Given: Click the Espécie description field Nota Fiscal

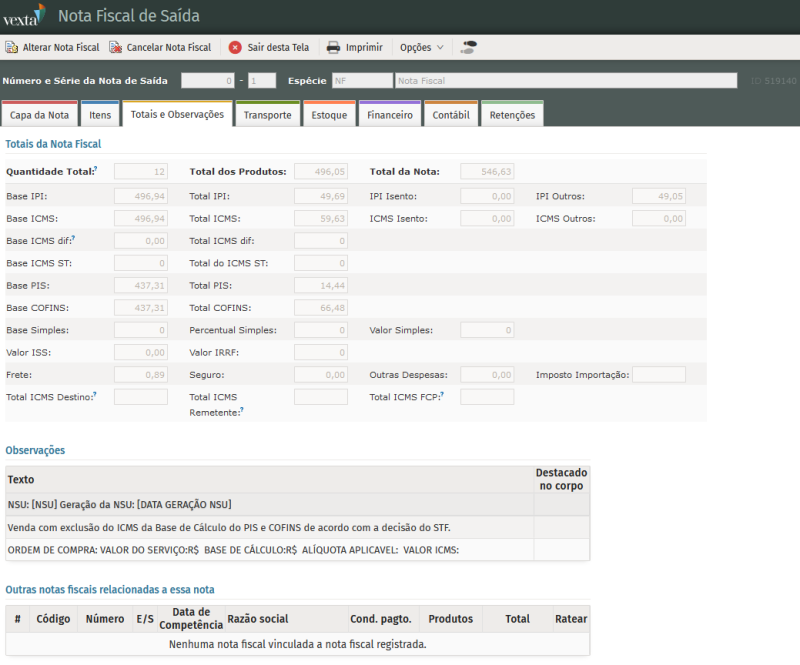Looking at the screenshot, I should tap(565, 80).
